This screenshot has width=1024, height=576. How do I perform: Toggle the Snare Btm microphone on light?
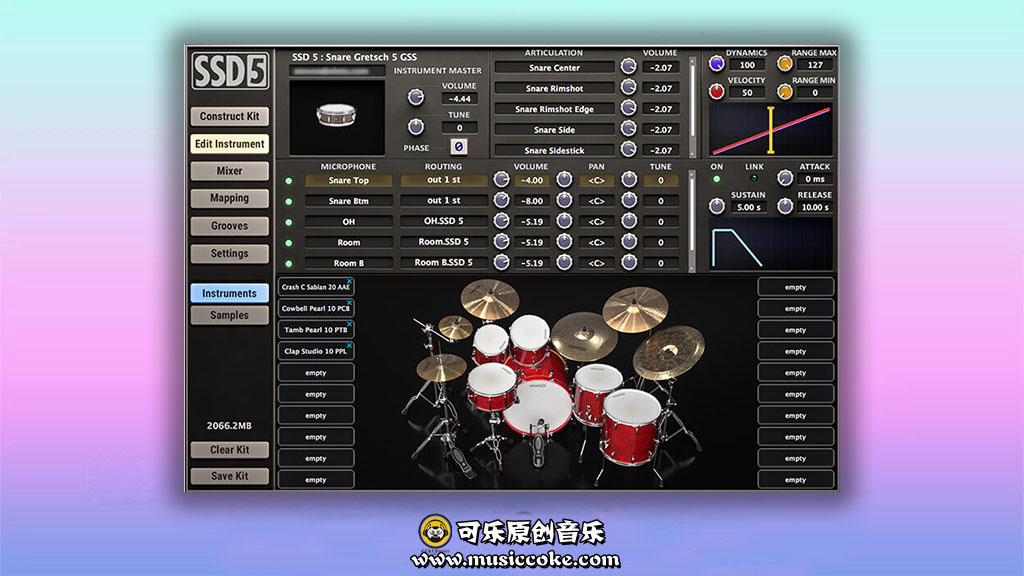click(289, 202)
